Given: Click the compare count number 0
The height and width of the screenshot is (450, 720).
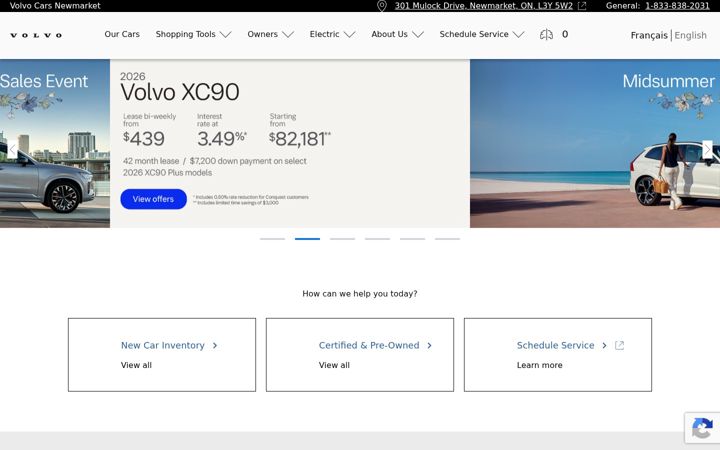Looking at the screenshot, I should [x=565, y=34].
